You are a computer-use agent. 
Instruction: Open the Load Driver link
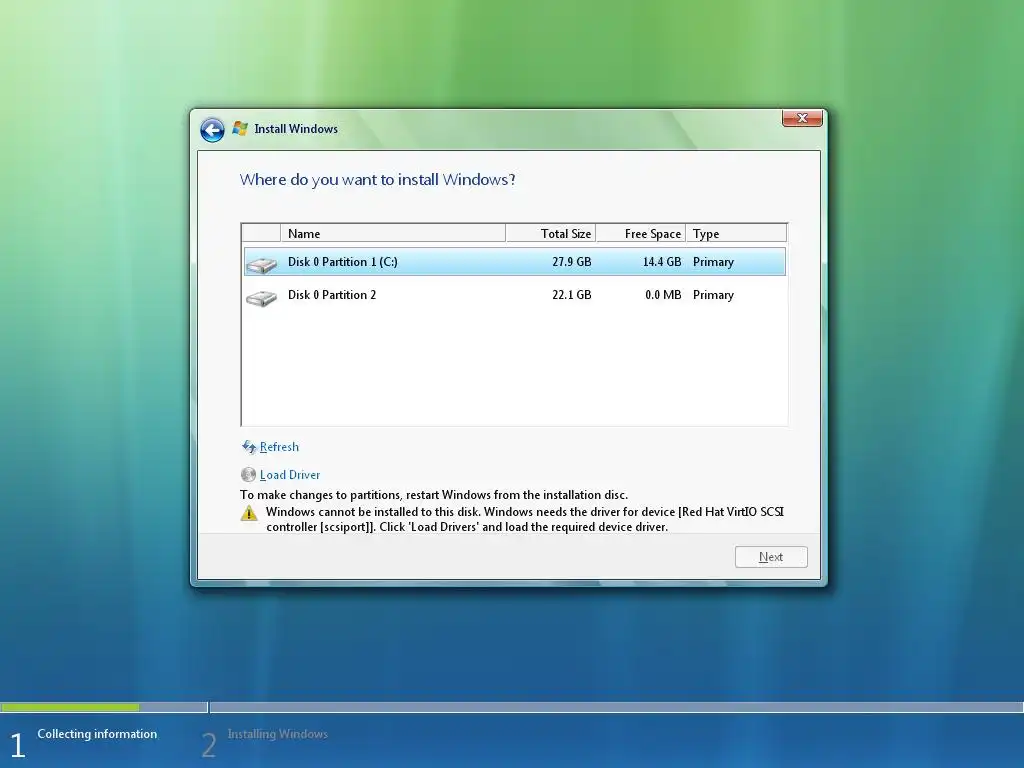[290, 475]
